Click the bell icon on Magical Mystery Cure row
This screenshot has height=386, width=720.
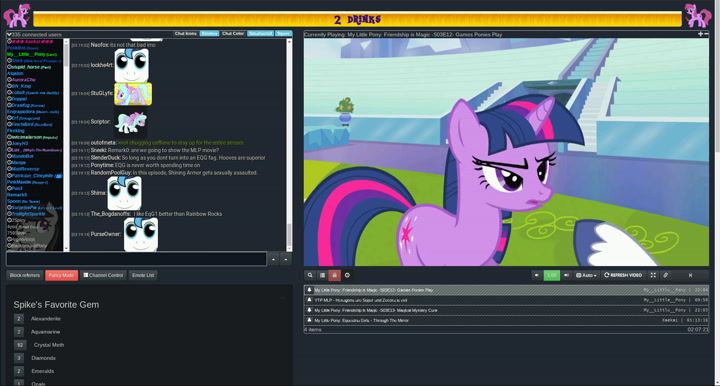point(309,310)
